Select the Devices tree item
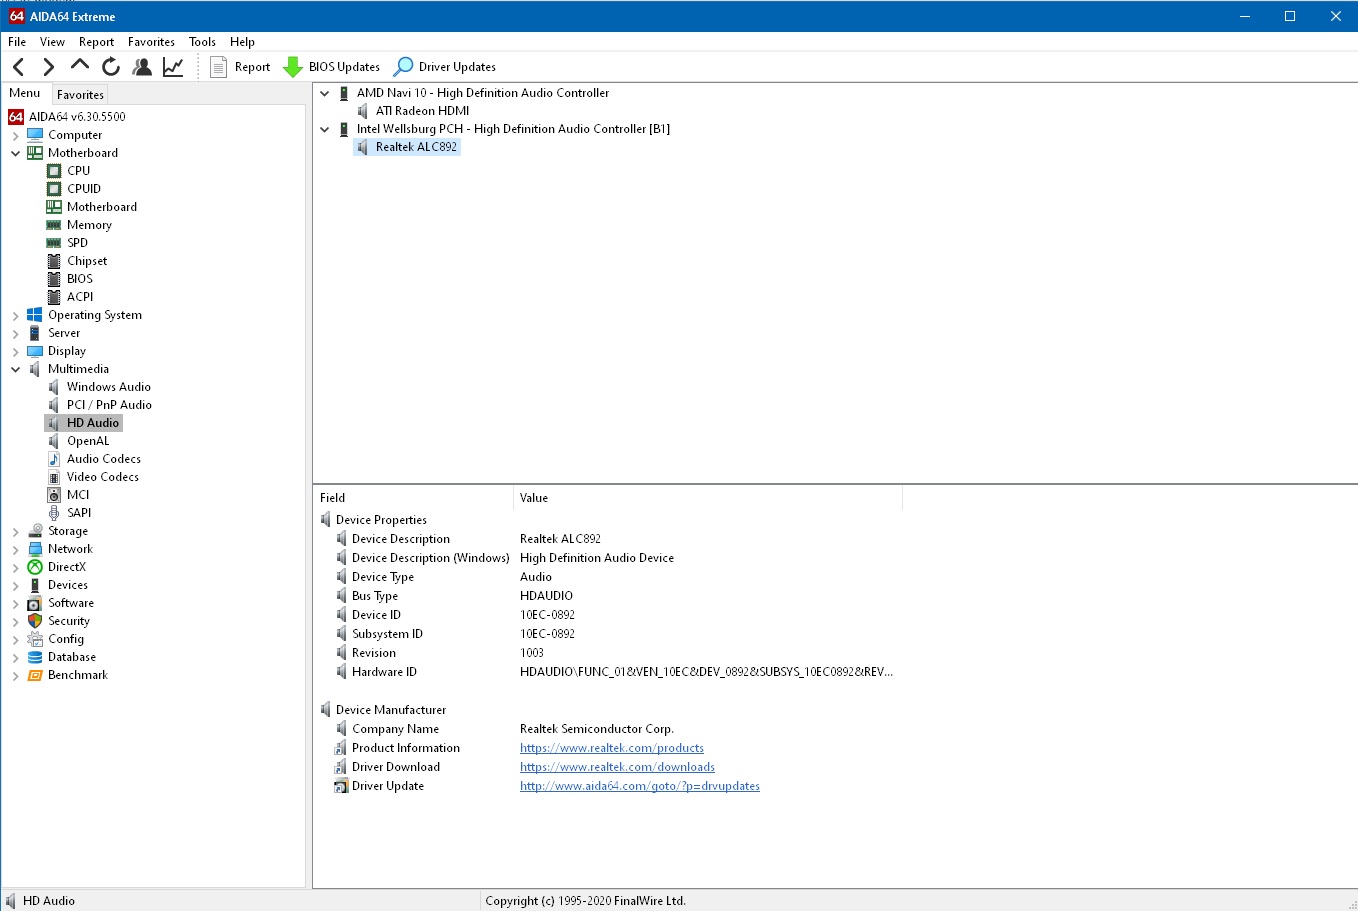 point(68,585)
